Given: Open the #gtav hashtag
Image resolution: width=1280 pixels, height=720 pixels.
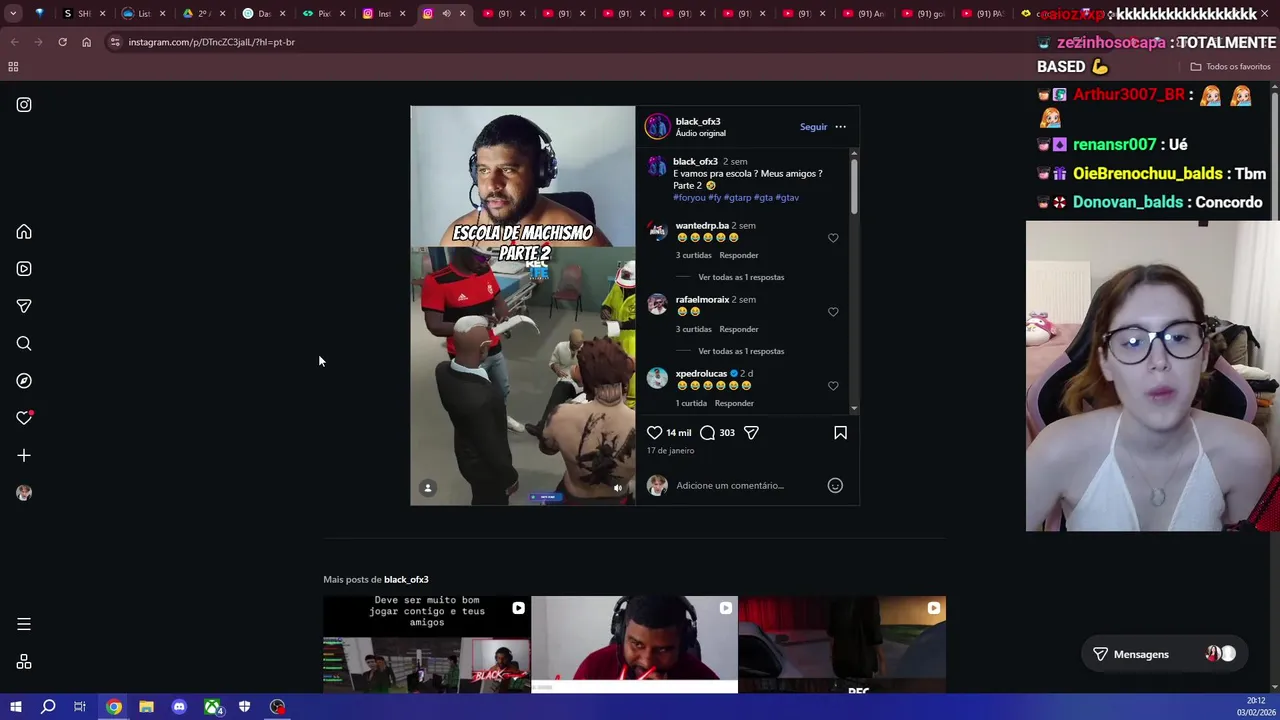Looking at the screenshot, I should 787,198.
